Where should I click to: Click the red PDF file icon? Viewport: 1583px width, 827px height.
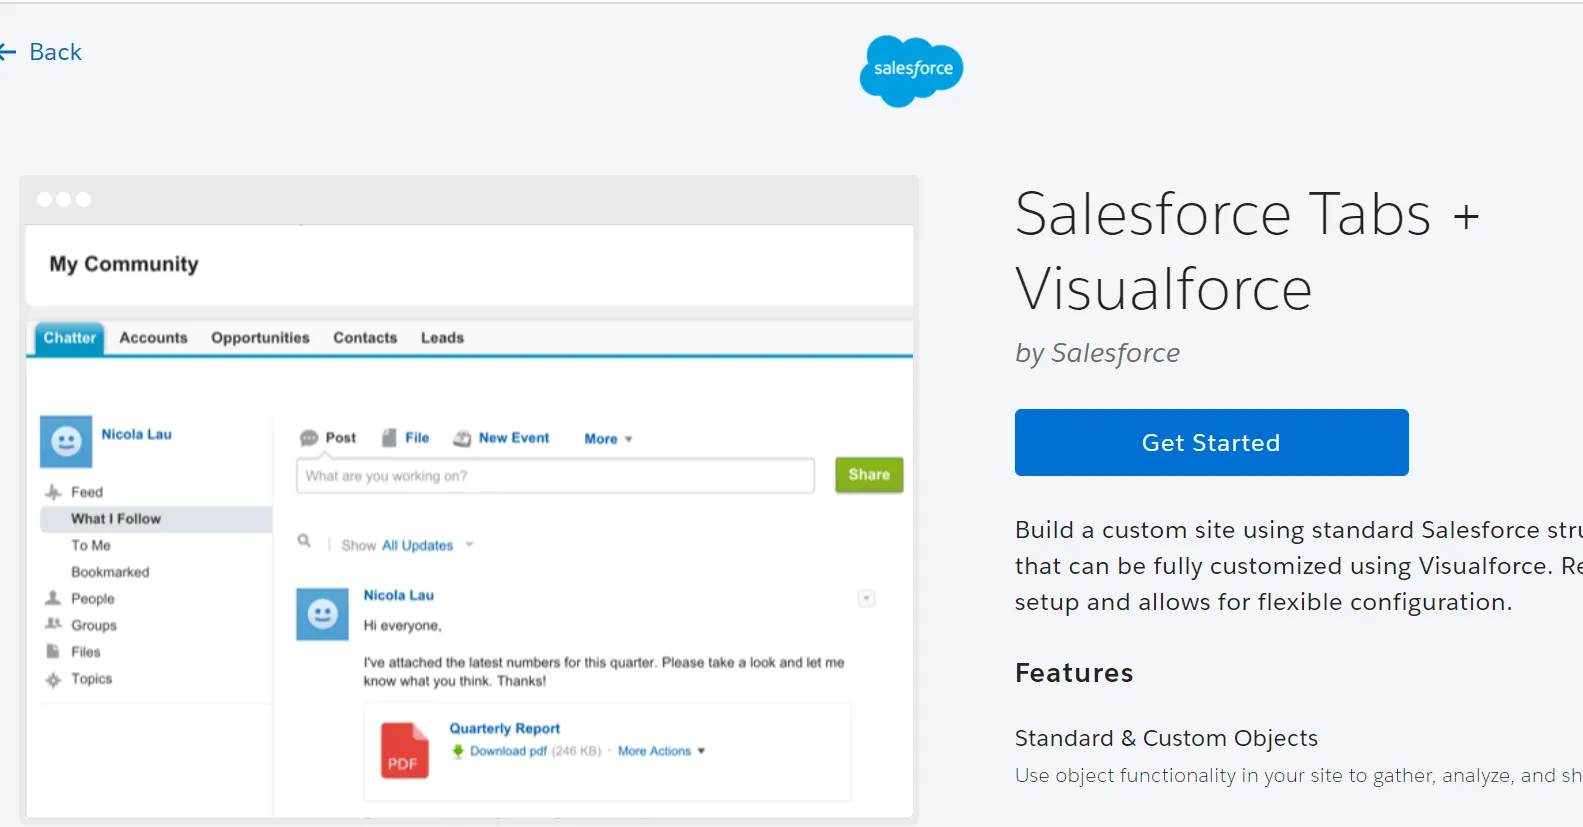pyautogui.click(x=404, y=751)
